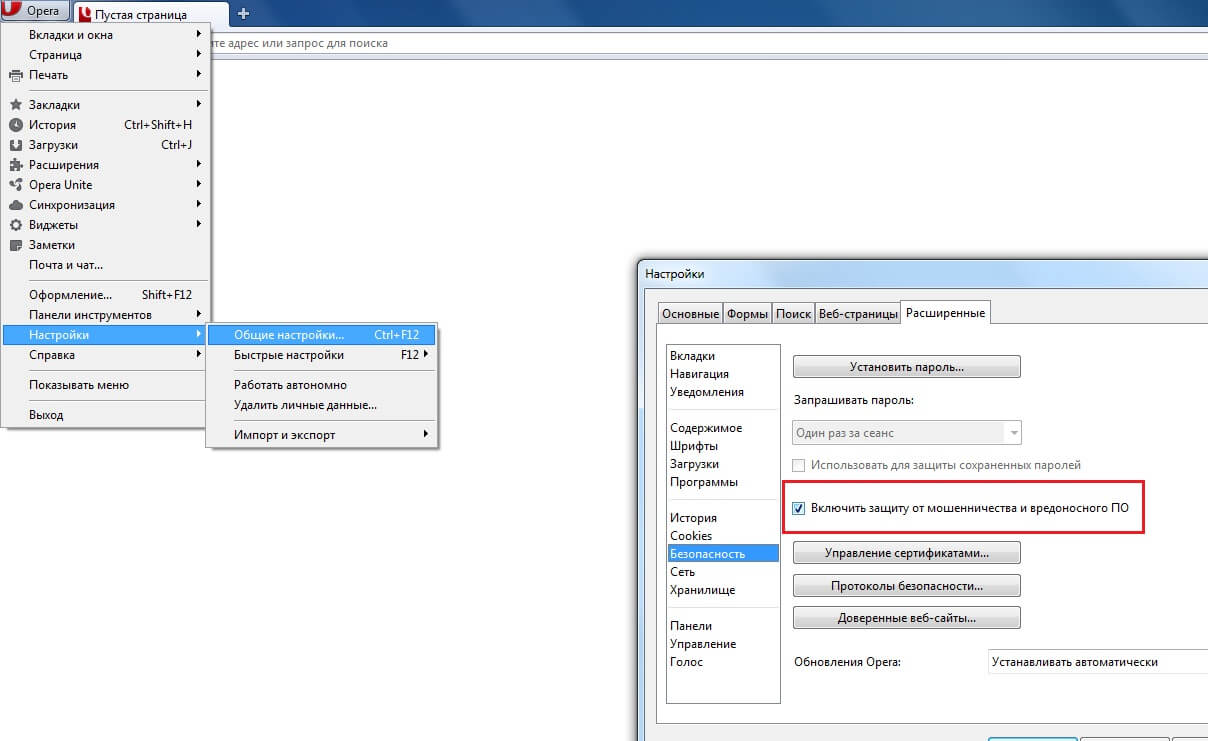
Task: Switch to the Основные settings tab
Action: point(690,314)
